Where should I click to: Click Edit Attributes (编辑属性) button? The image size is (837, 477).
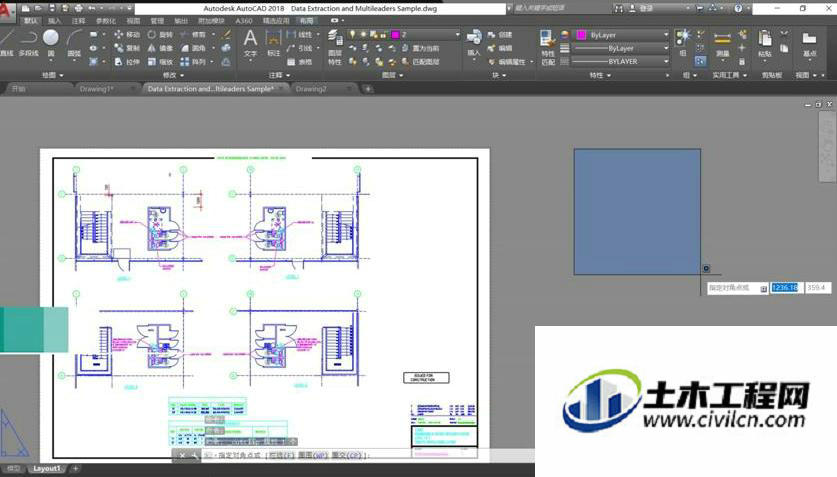tap(506, 62)
